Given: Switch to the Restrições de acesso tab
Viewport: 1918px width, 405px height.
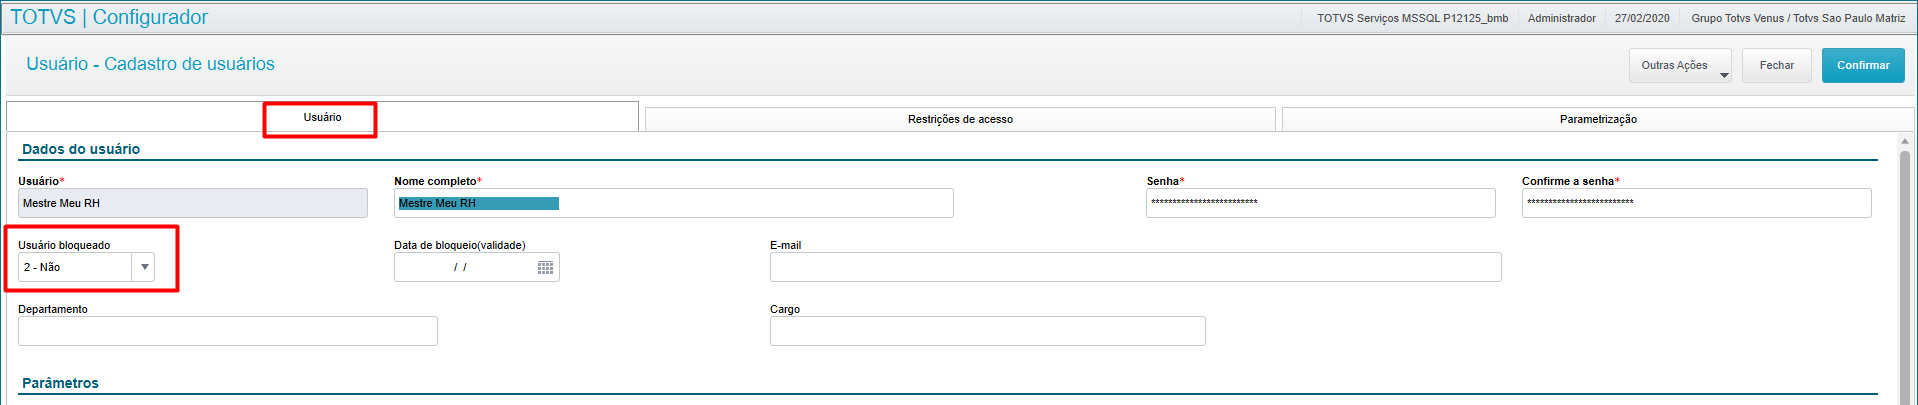Looking at the screenshot, I should (x=960, y=119).
